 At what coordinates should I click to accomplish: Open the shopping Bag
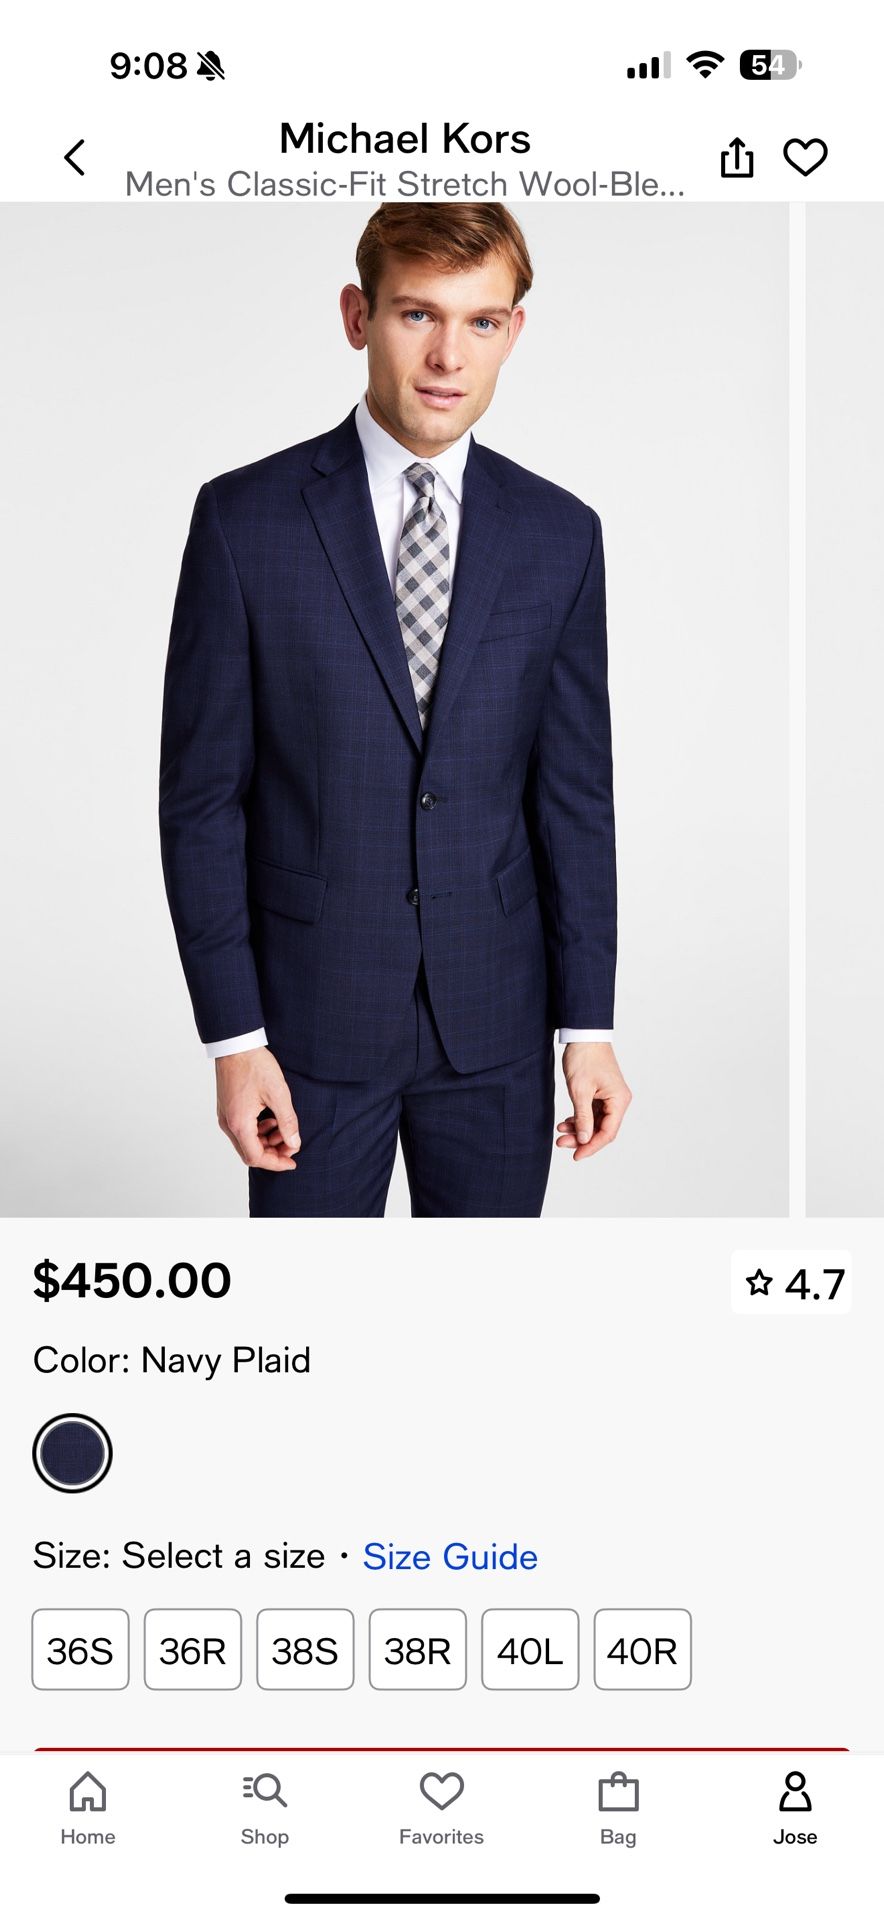tap(618, 1808)
